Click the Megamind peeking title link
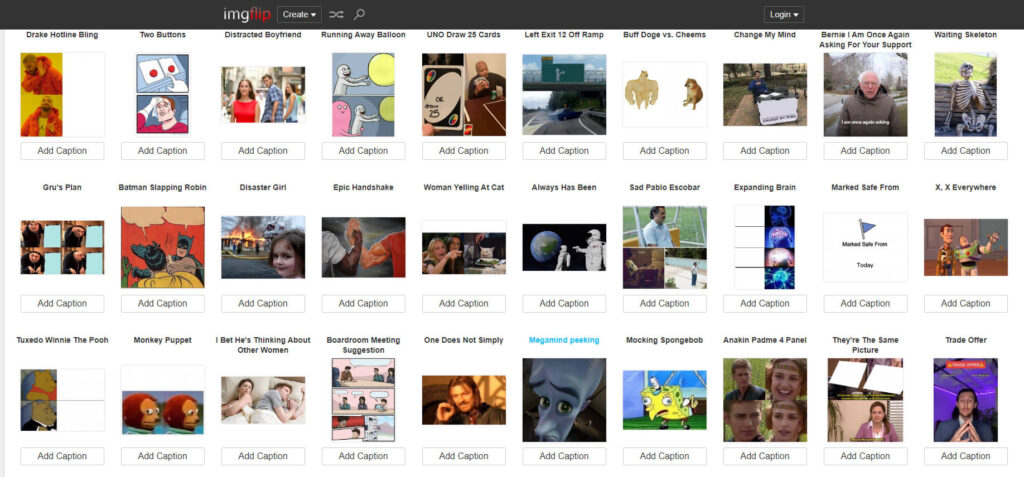1024x477 pixels. point(564,340)
